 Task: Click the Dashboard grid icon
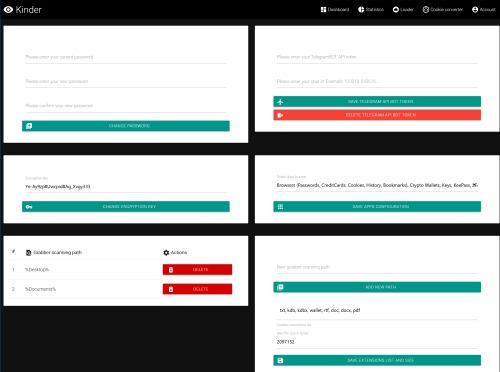(323, 10)
